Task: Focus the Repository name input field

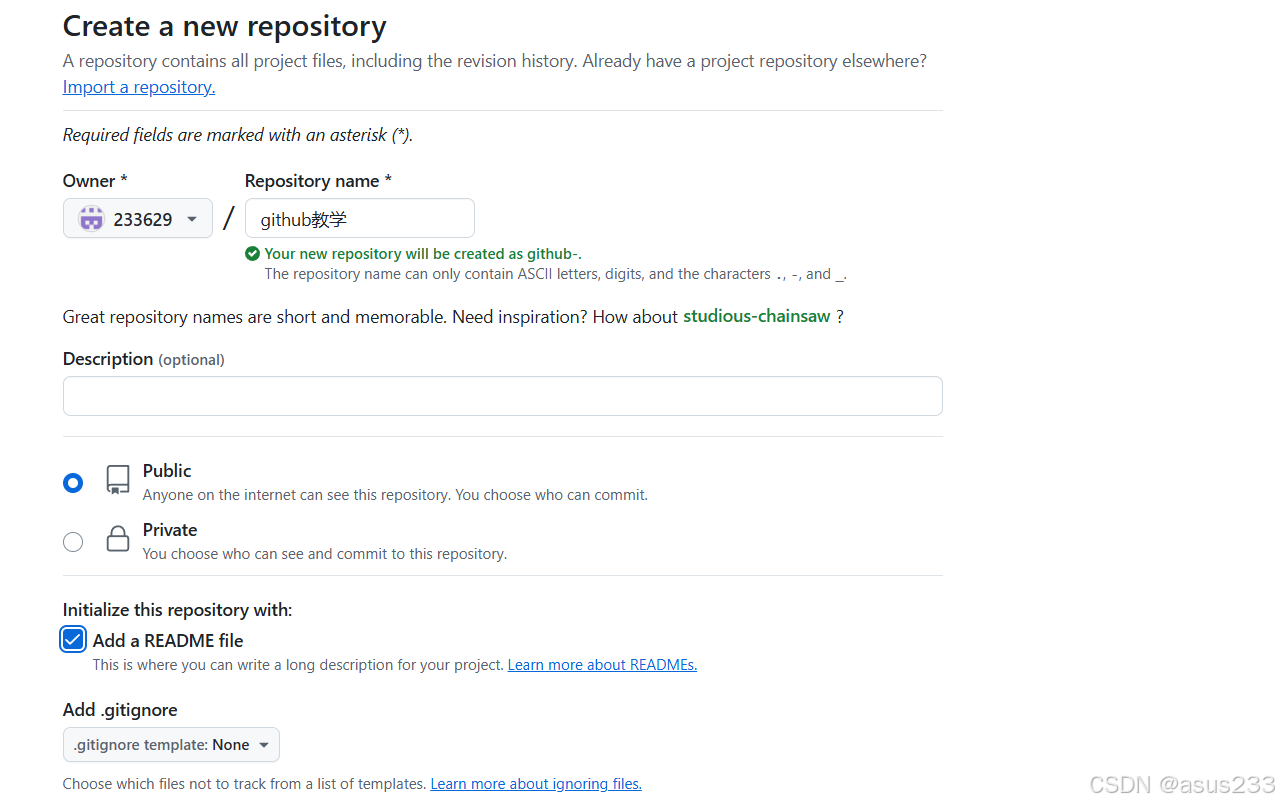Action: coord(360,218)
